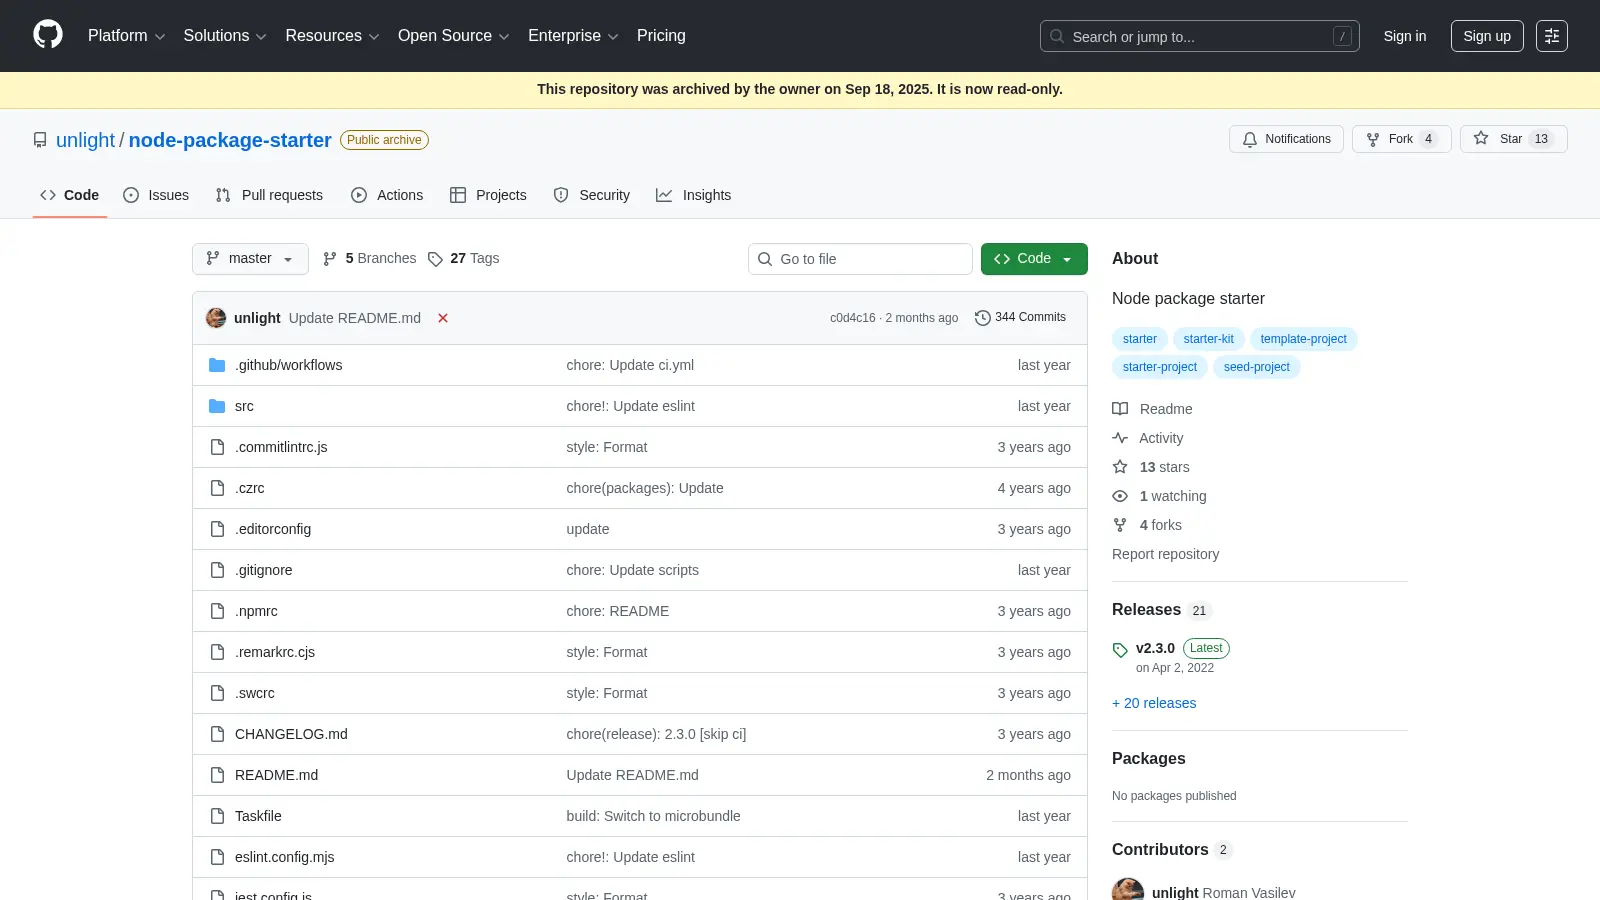Open the .github/workflows folder icon
Viewport: 1600px width, 900px height.
click(217, 365)
